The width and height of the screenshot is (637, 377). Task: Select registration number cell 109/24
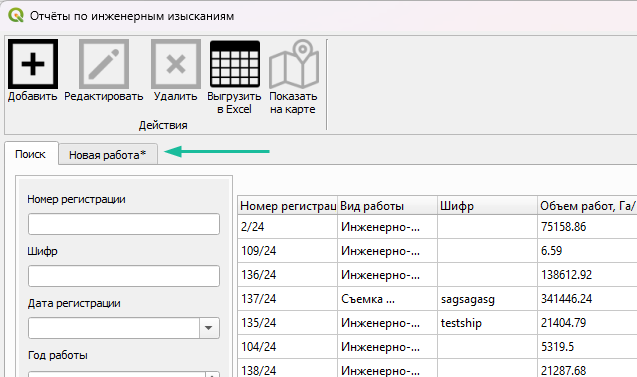coord(288,251)
